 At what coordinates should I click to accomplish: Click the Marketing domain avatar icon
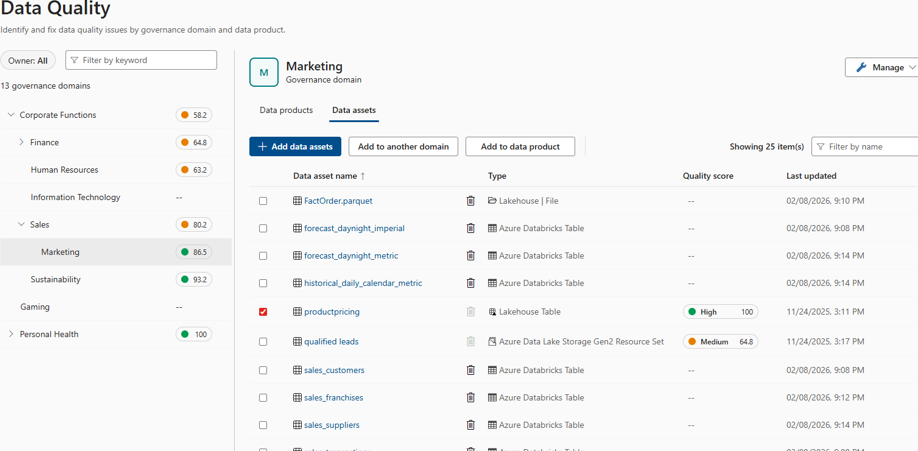click(x=264, y=72)
